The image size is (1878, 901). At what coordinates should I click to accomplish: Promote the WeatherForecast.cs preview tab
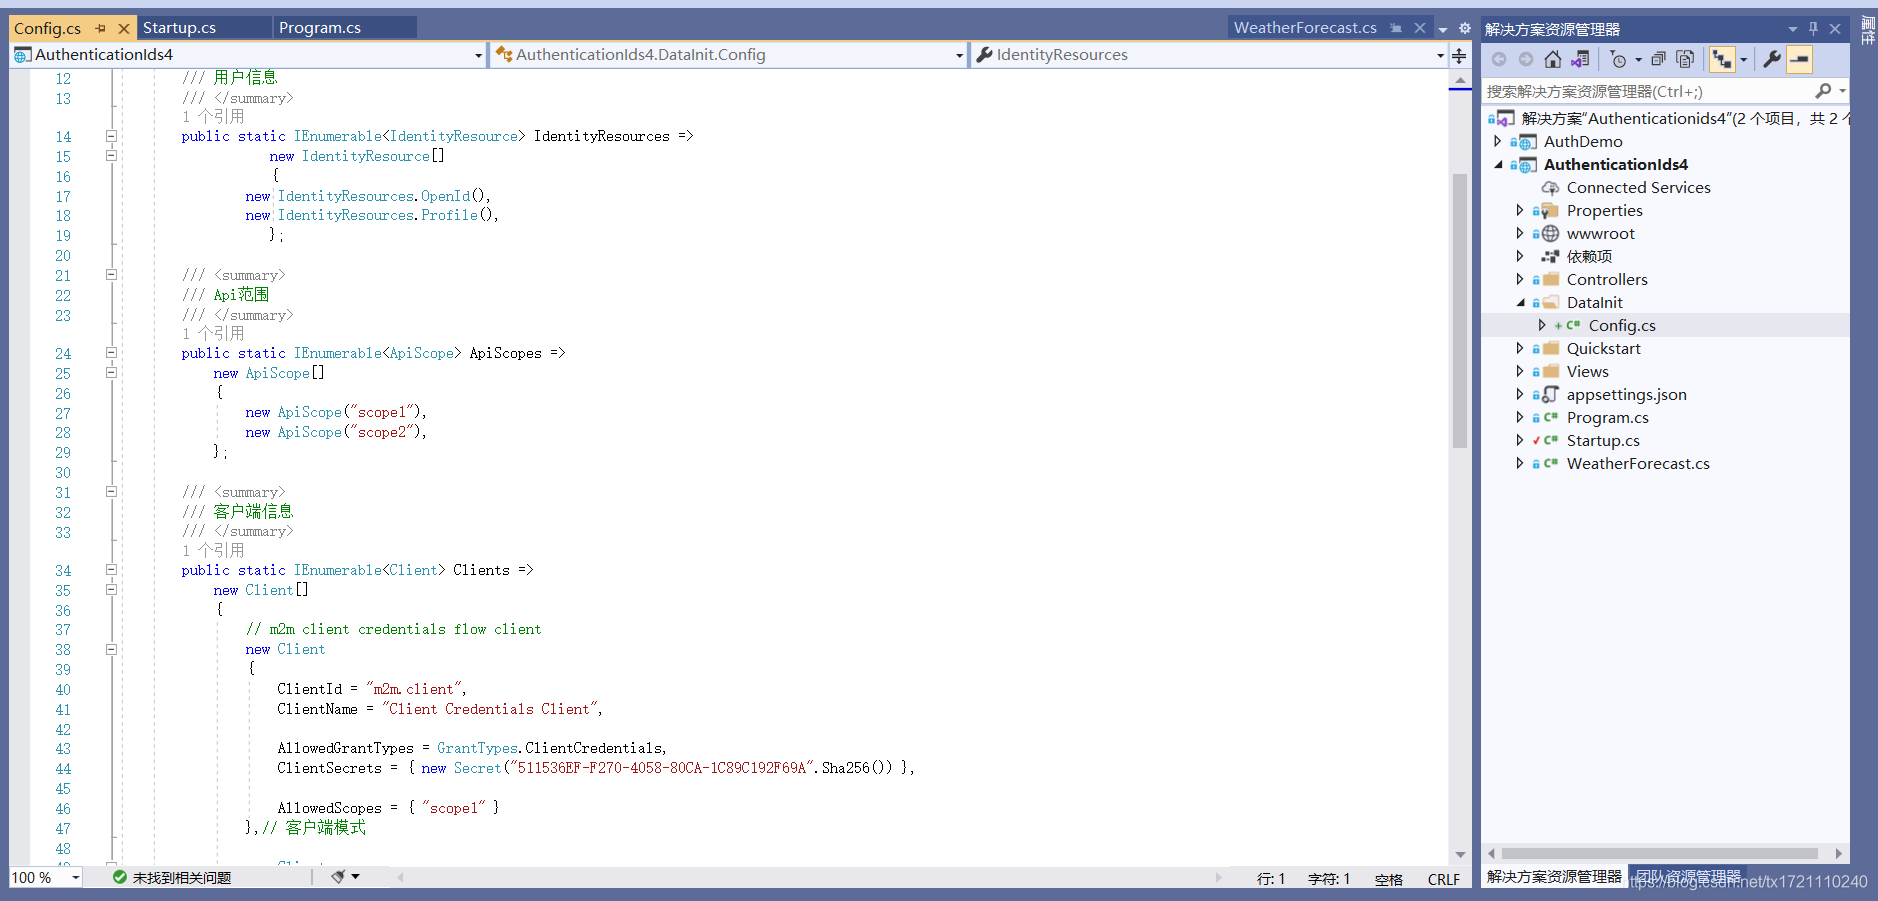coord(1396,28)
